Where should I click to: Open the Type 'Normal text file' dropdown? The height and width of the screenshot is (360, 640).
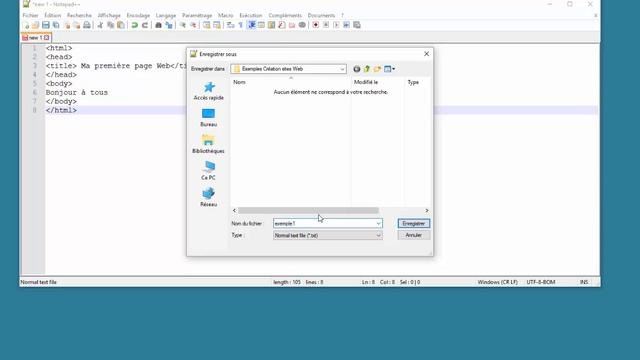point(328,236)
